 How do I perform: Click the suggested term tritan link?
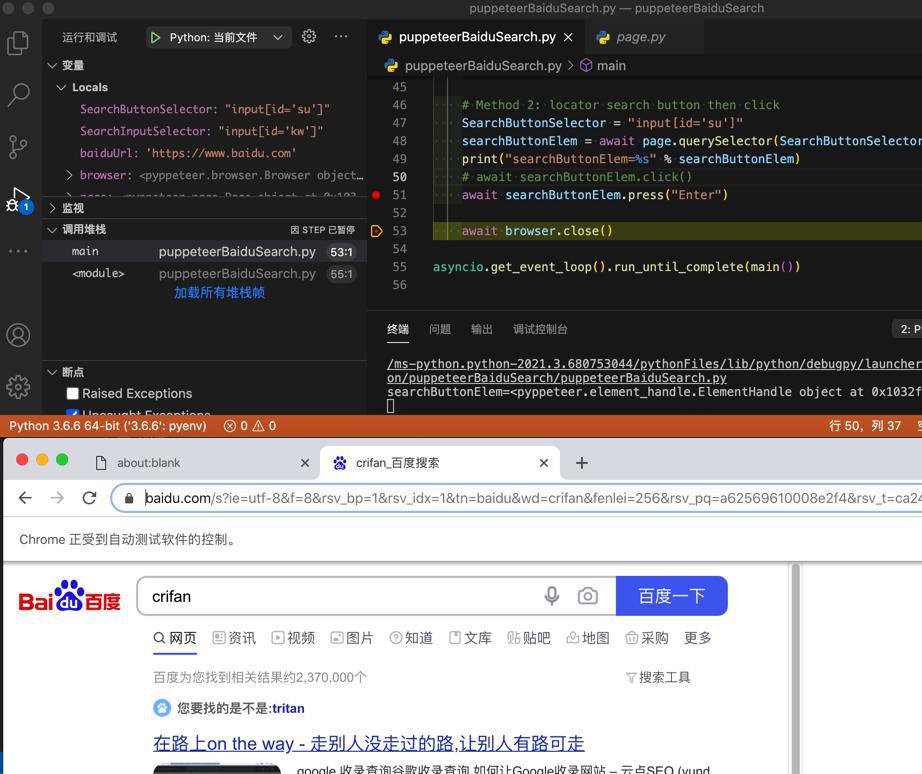tap(288, 709)
